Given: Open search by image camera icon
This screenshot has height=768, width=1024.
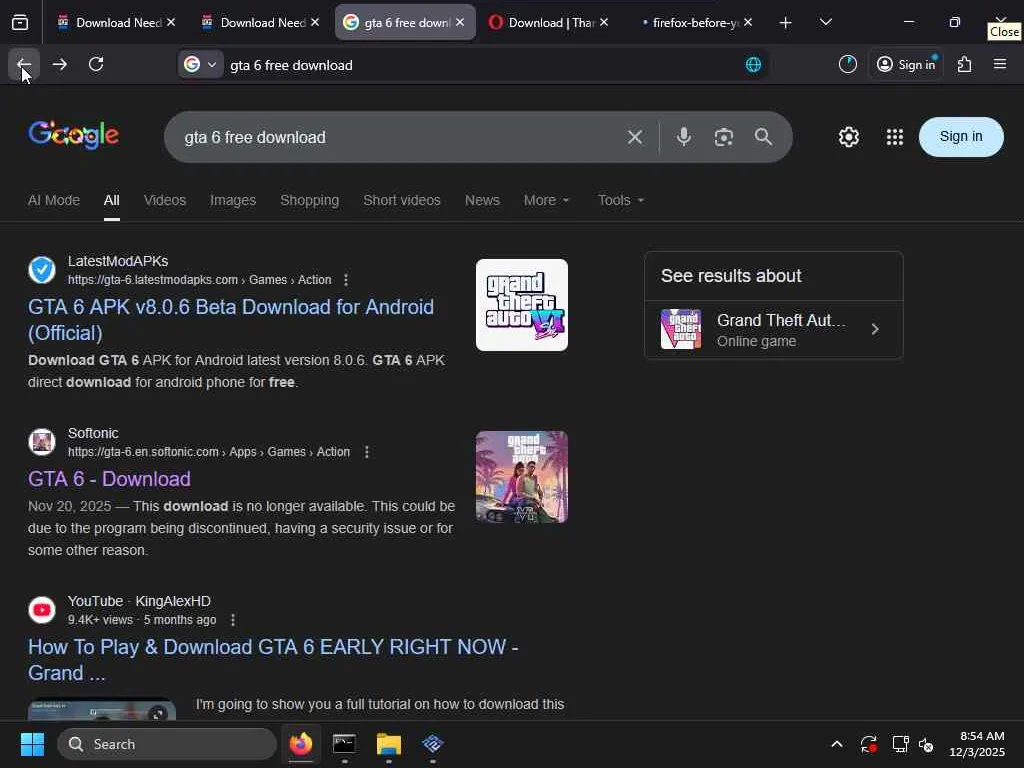Looking at the screenshot, I should (x=724, y=137).
